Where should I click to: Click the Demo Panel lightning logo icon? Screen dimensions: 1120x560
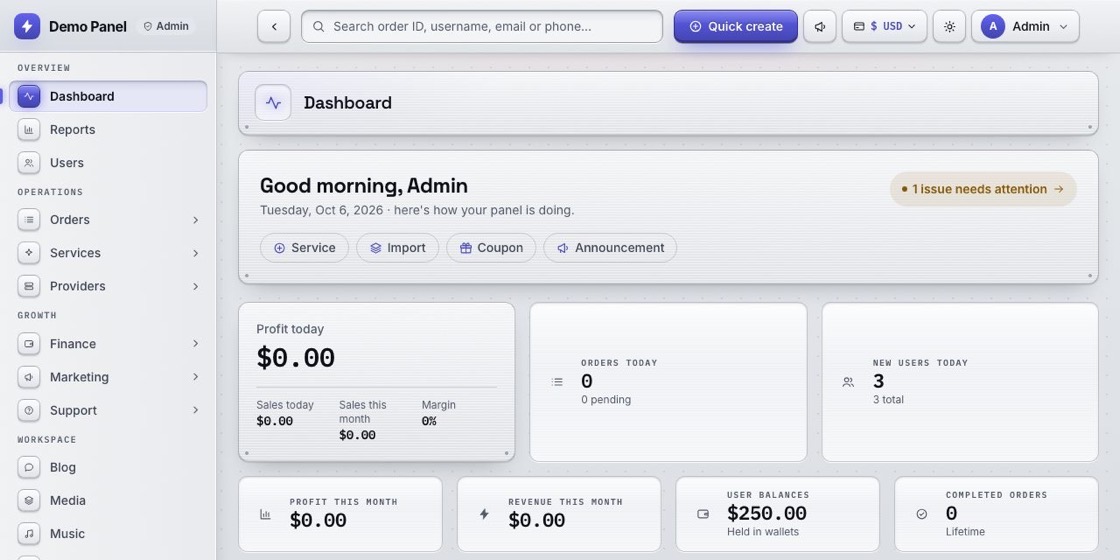(27, 26)
